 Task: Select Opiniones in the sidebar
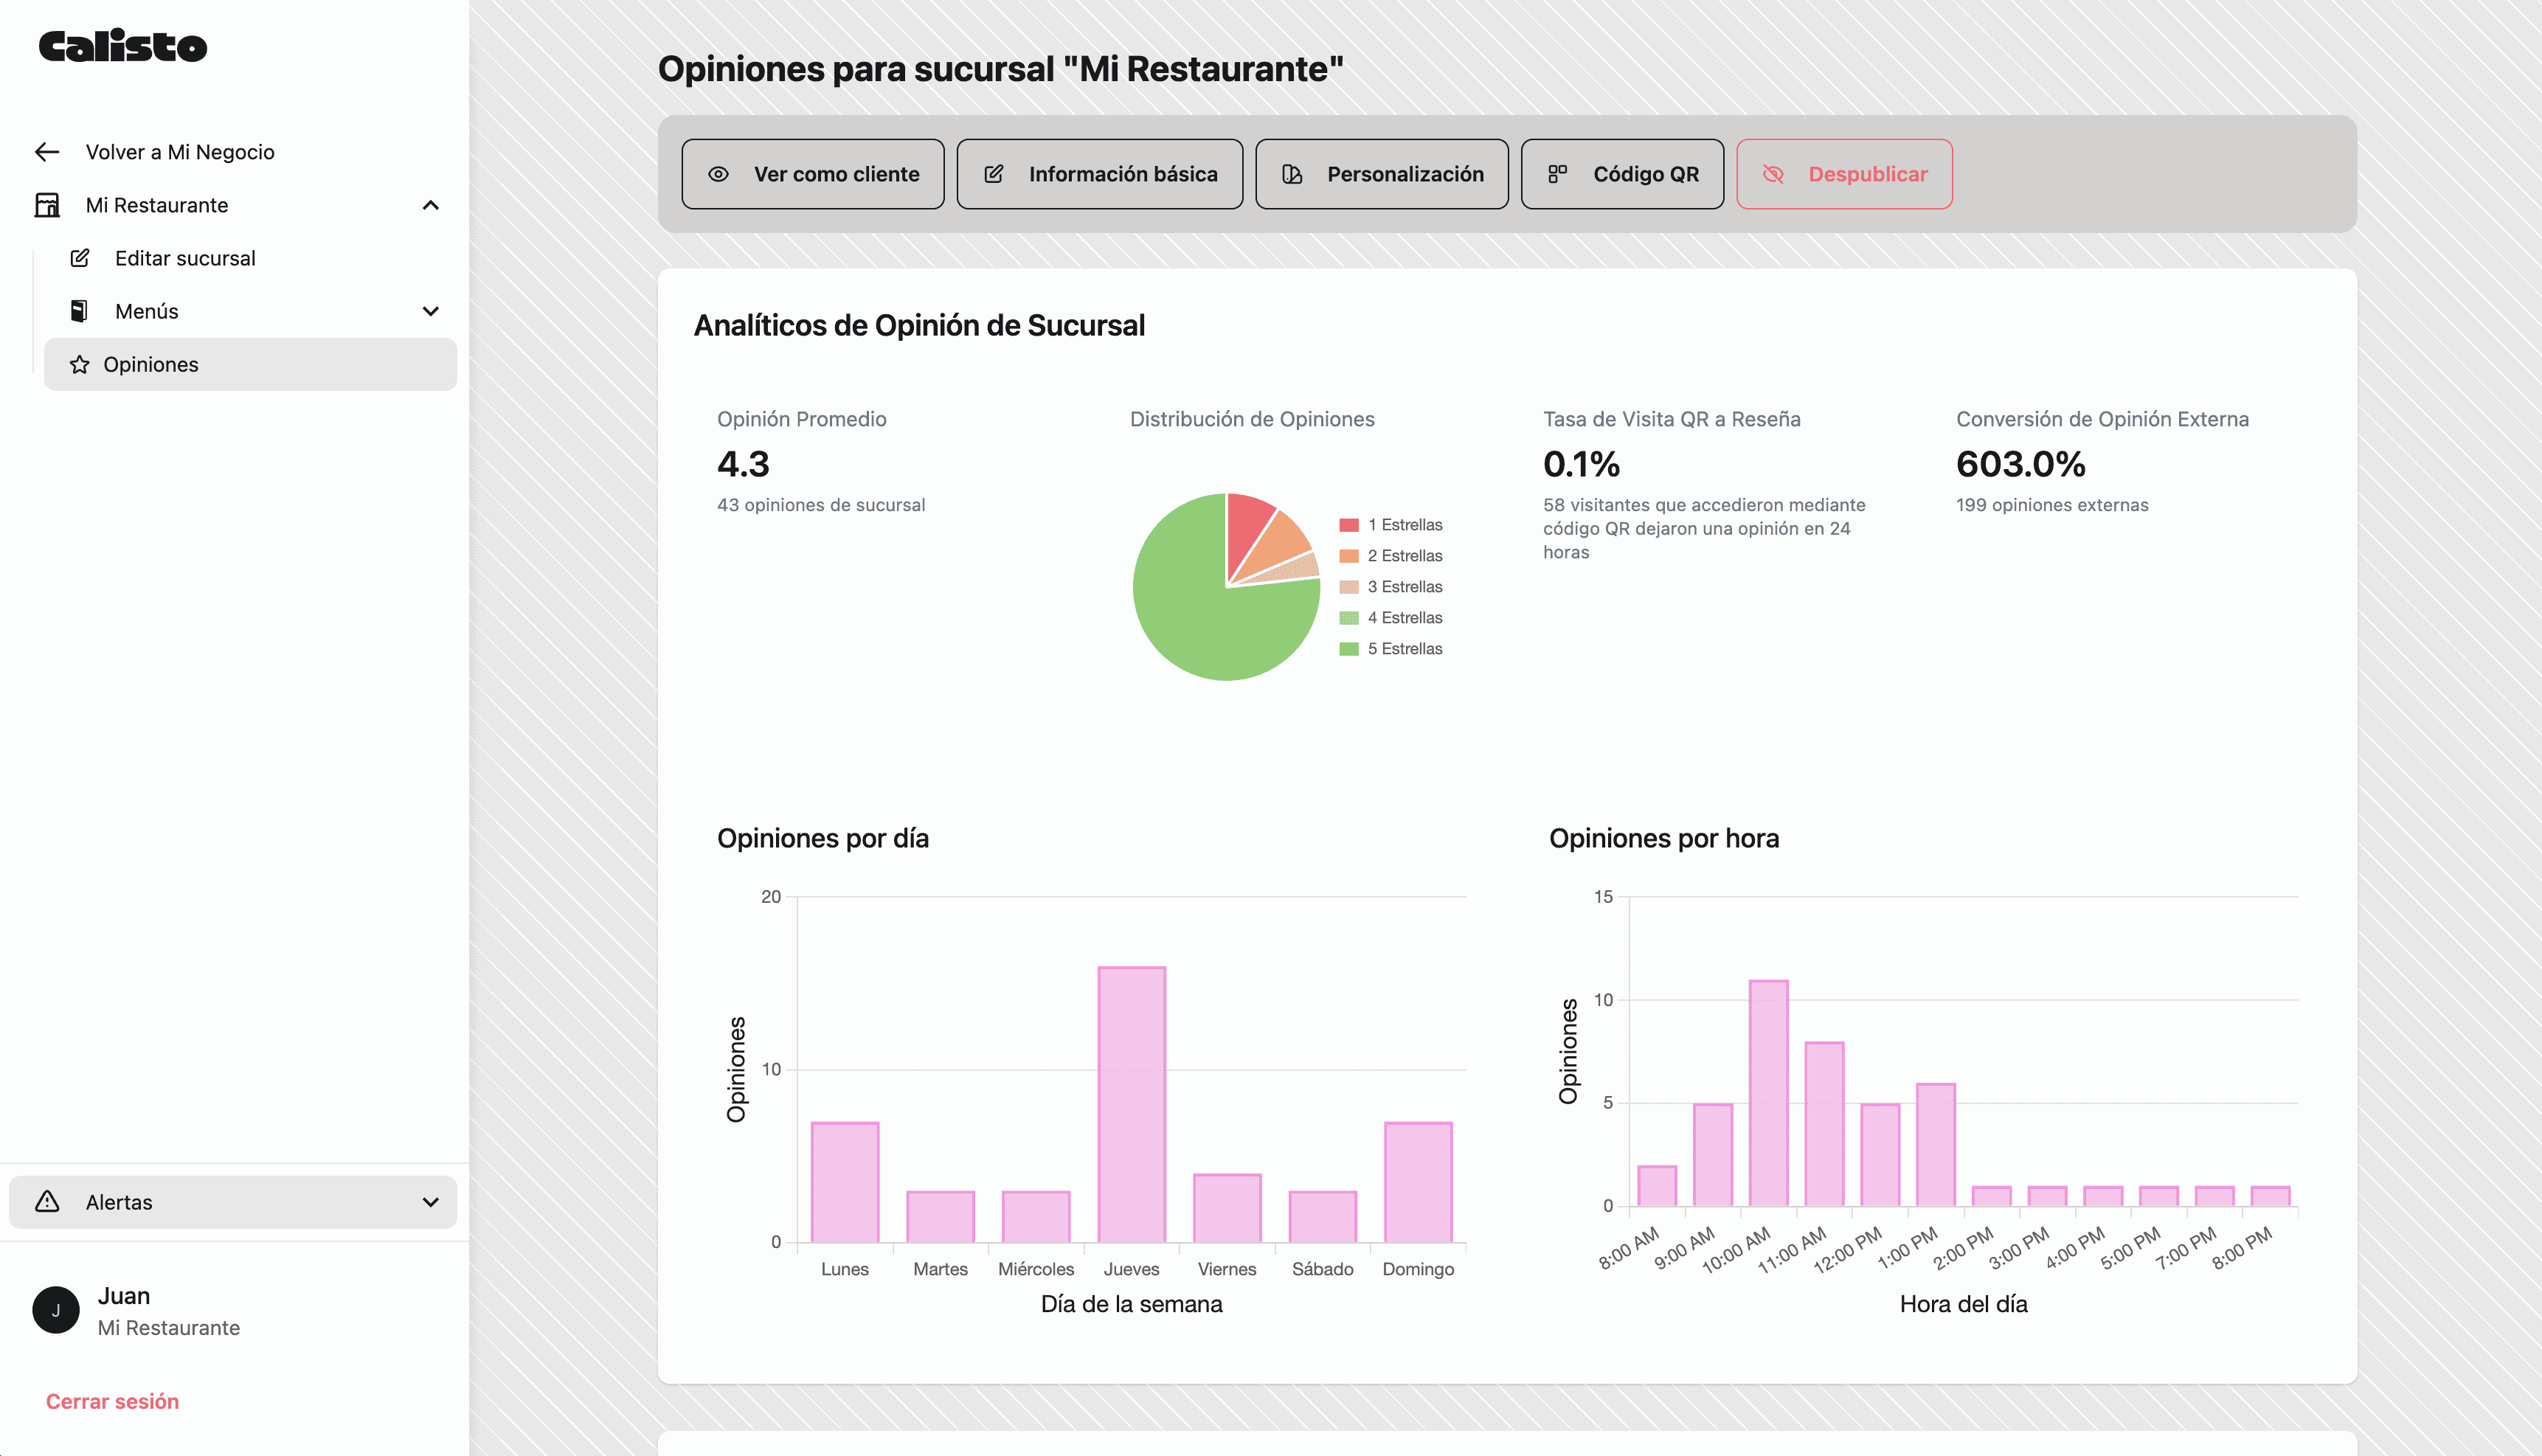[x=151, y=365]
